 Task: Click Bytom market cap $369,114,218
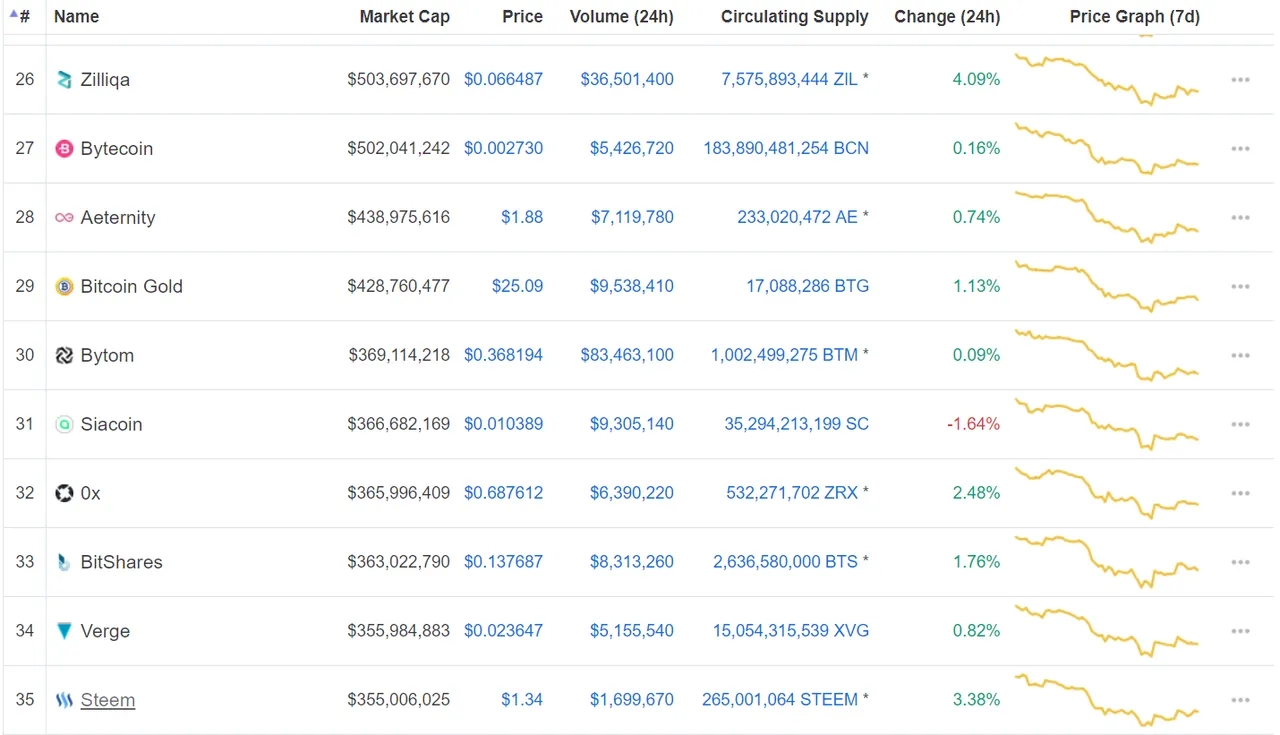tap(399, 355)
